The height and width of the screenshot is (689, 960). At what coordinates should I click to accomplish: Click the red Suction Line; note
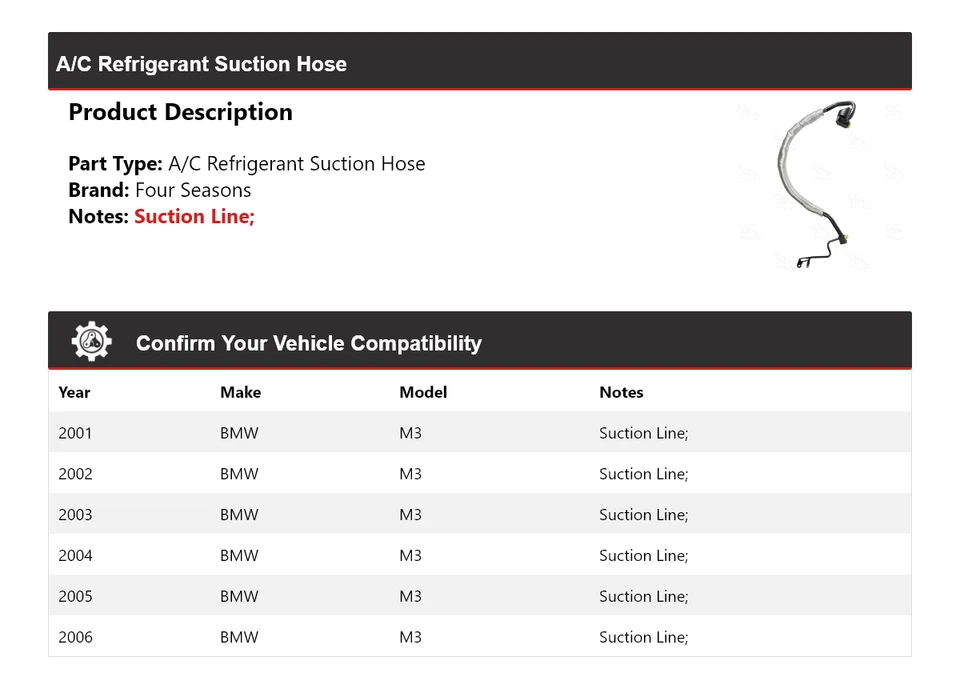(194, 216)
